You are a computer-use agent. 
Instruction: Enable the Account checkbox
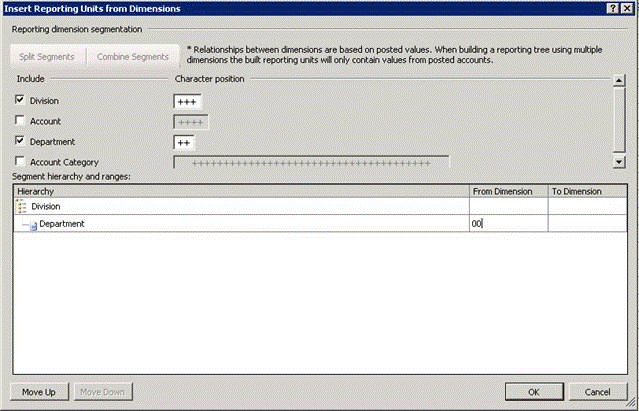pos(19,120)
